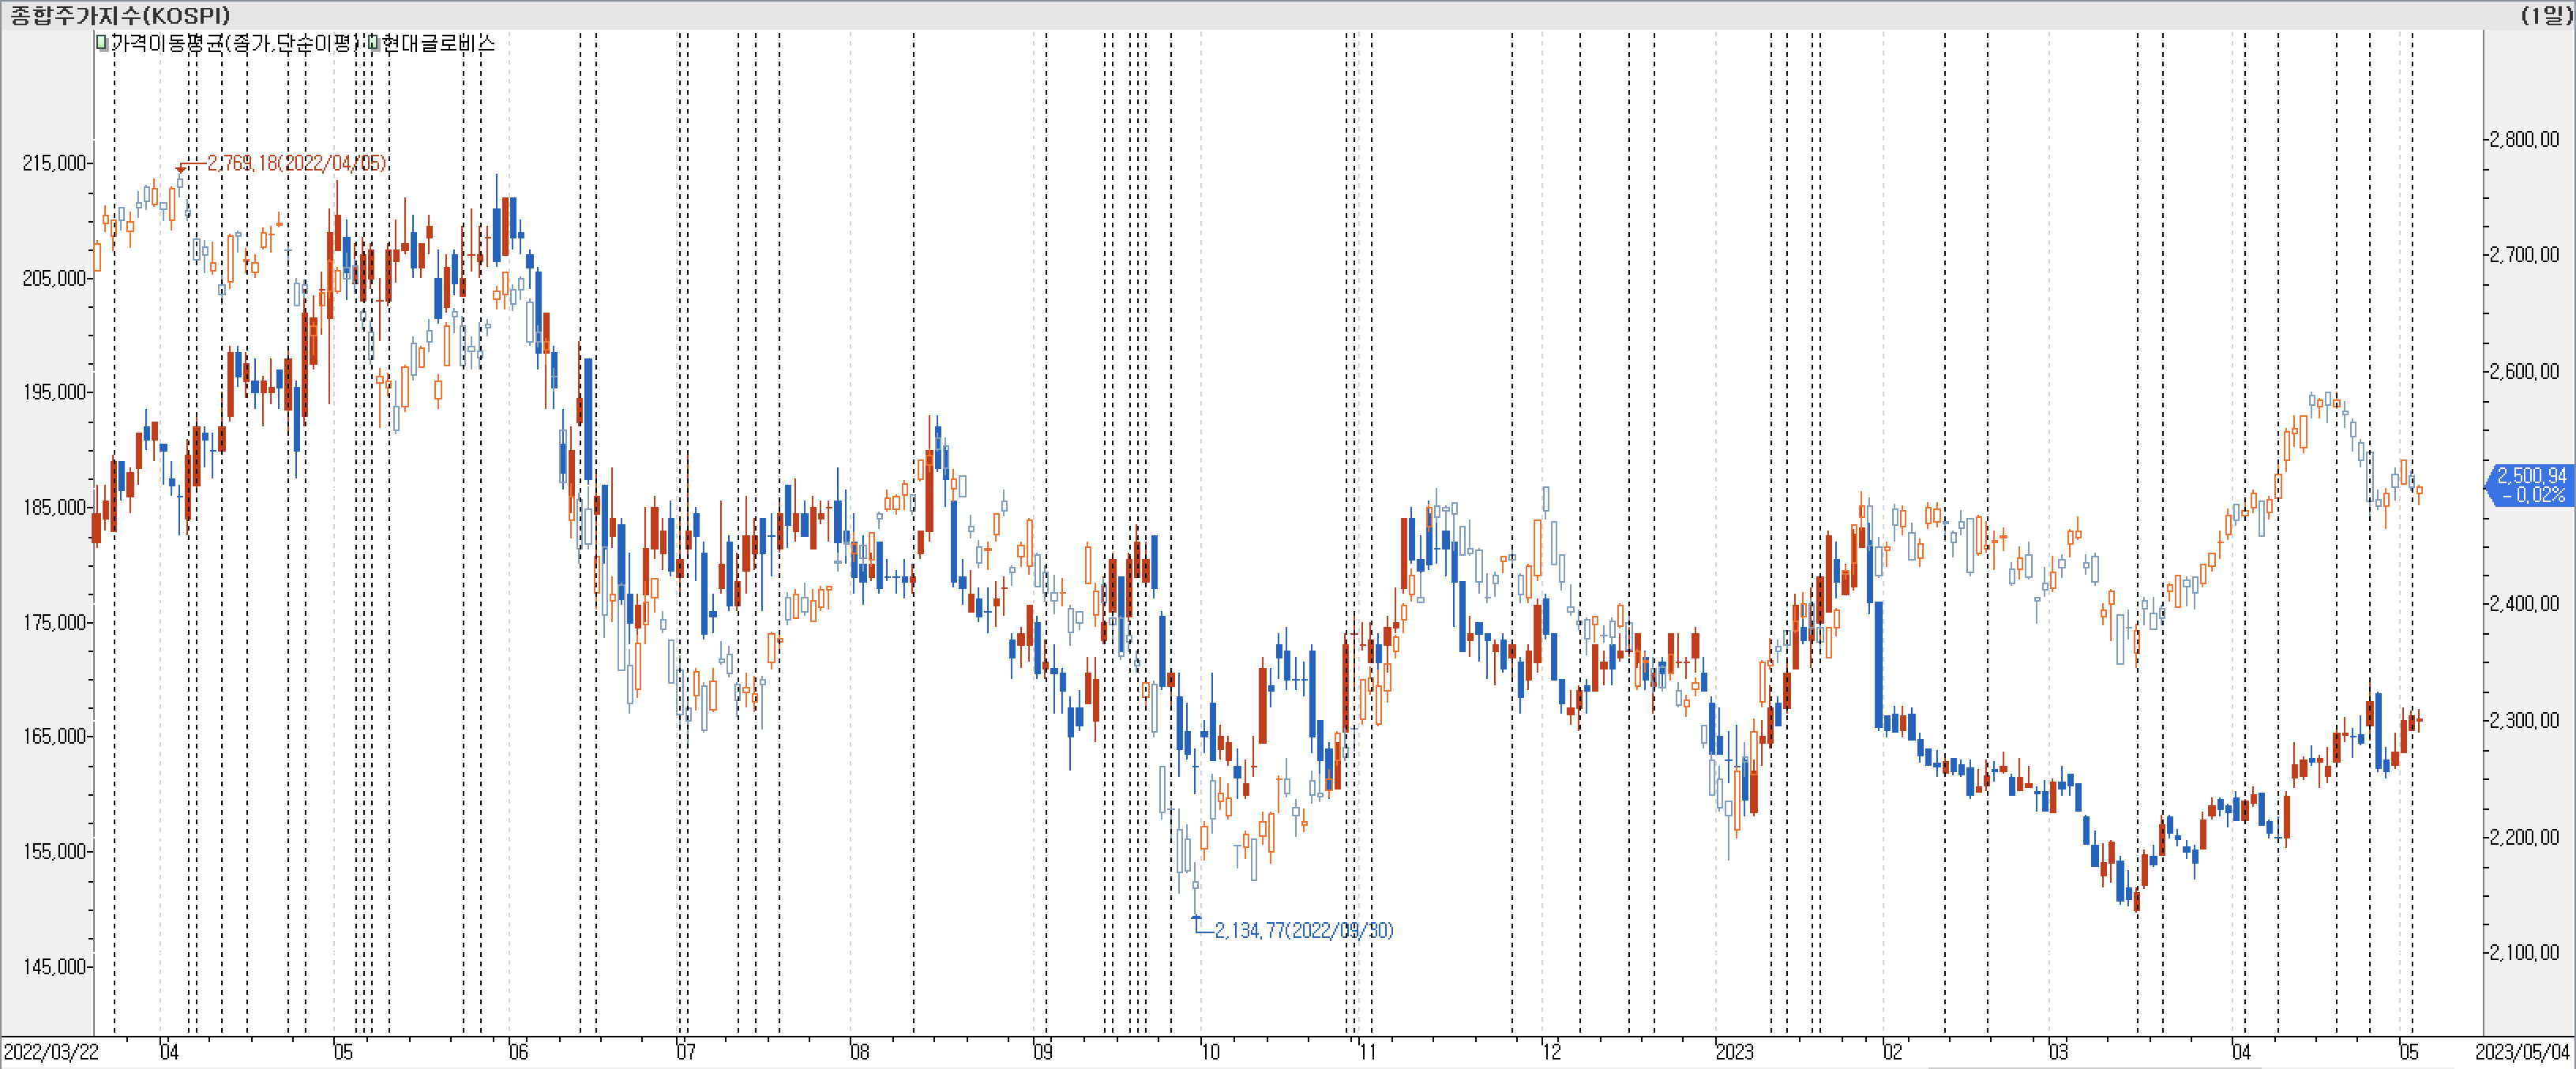Click the 215,000 left price axis label
This screenshot has height=1069, width=2576.
(54, 163)
